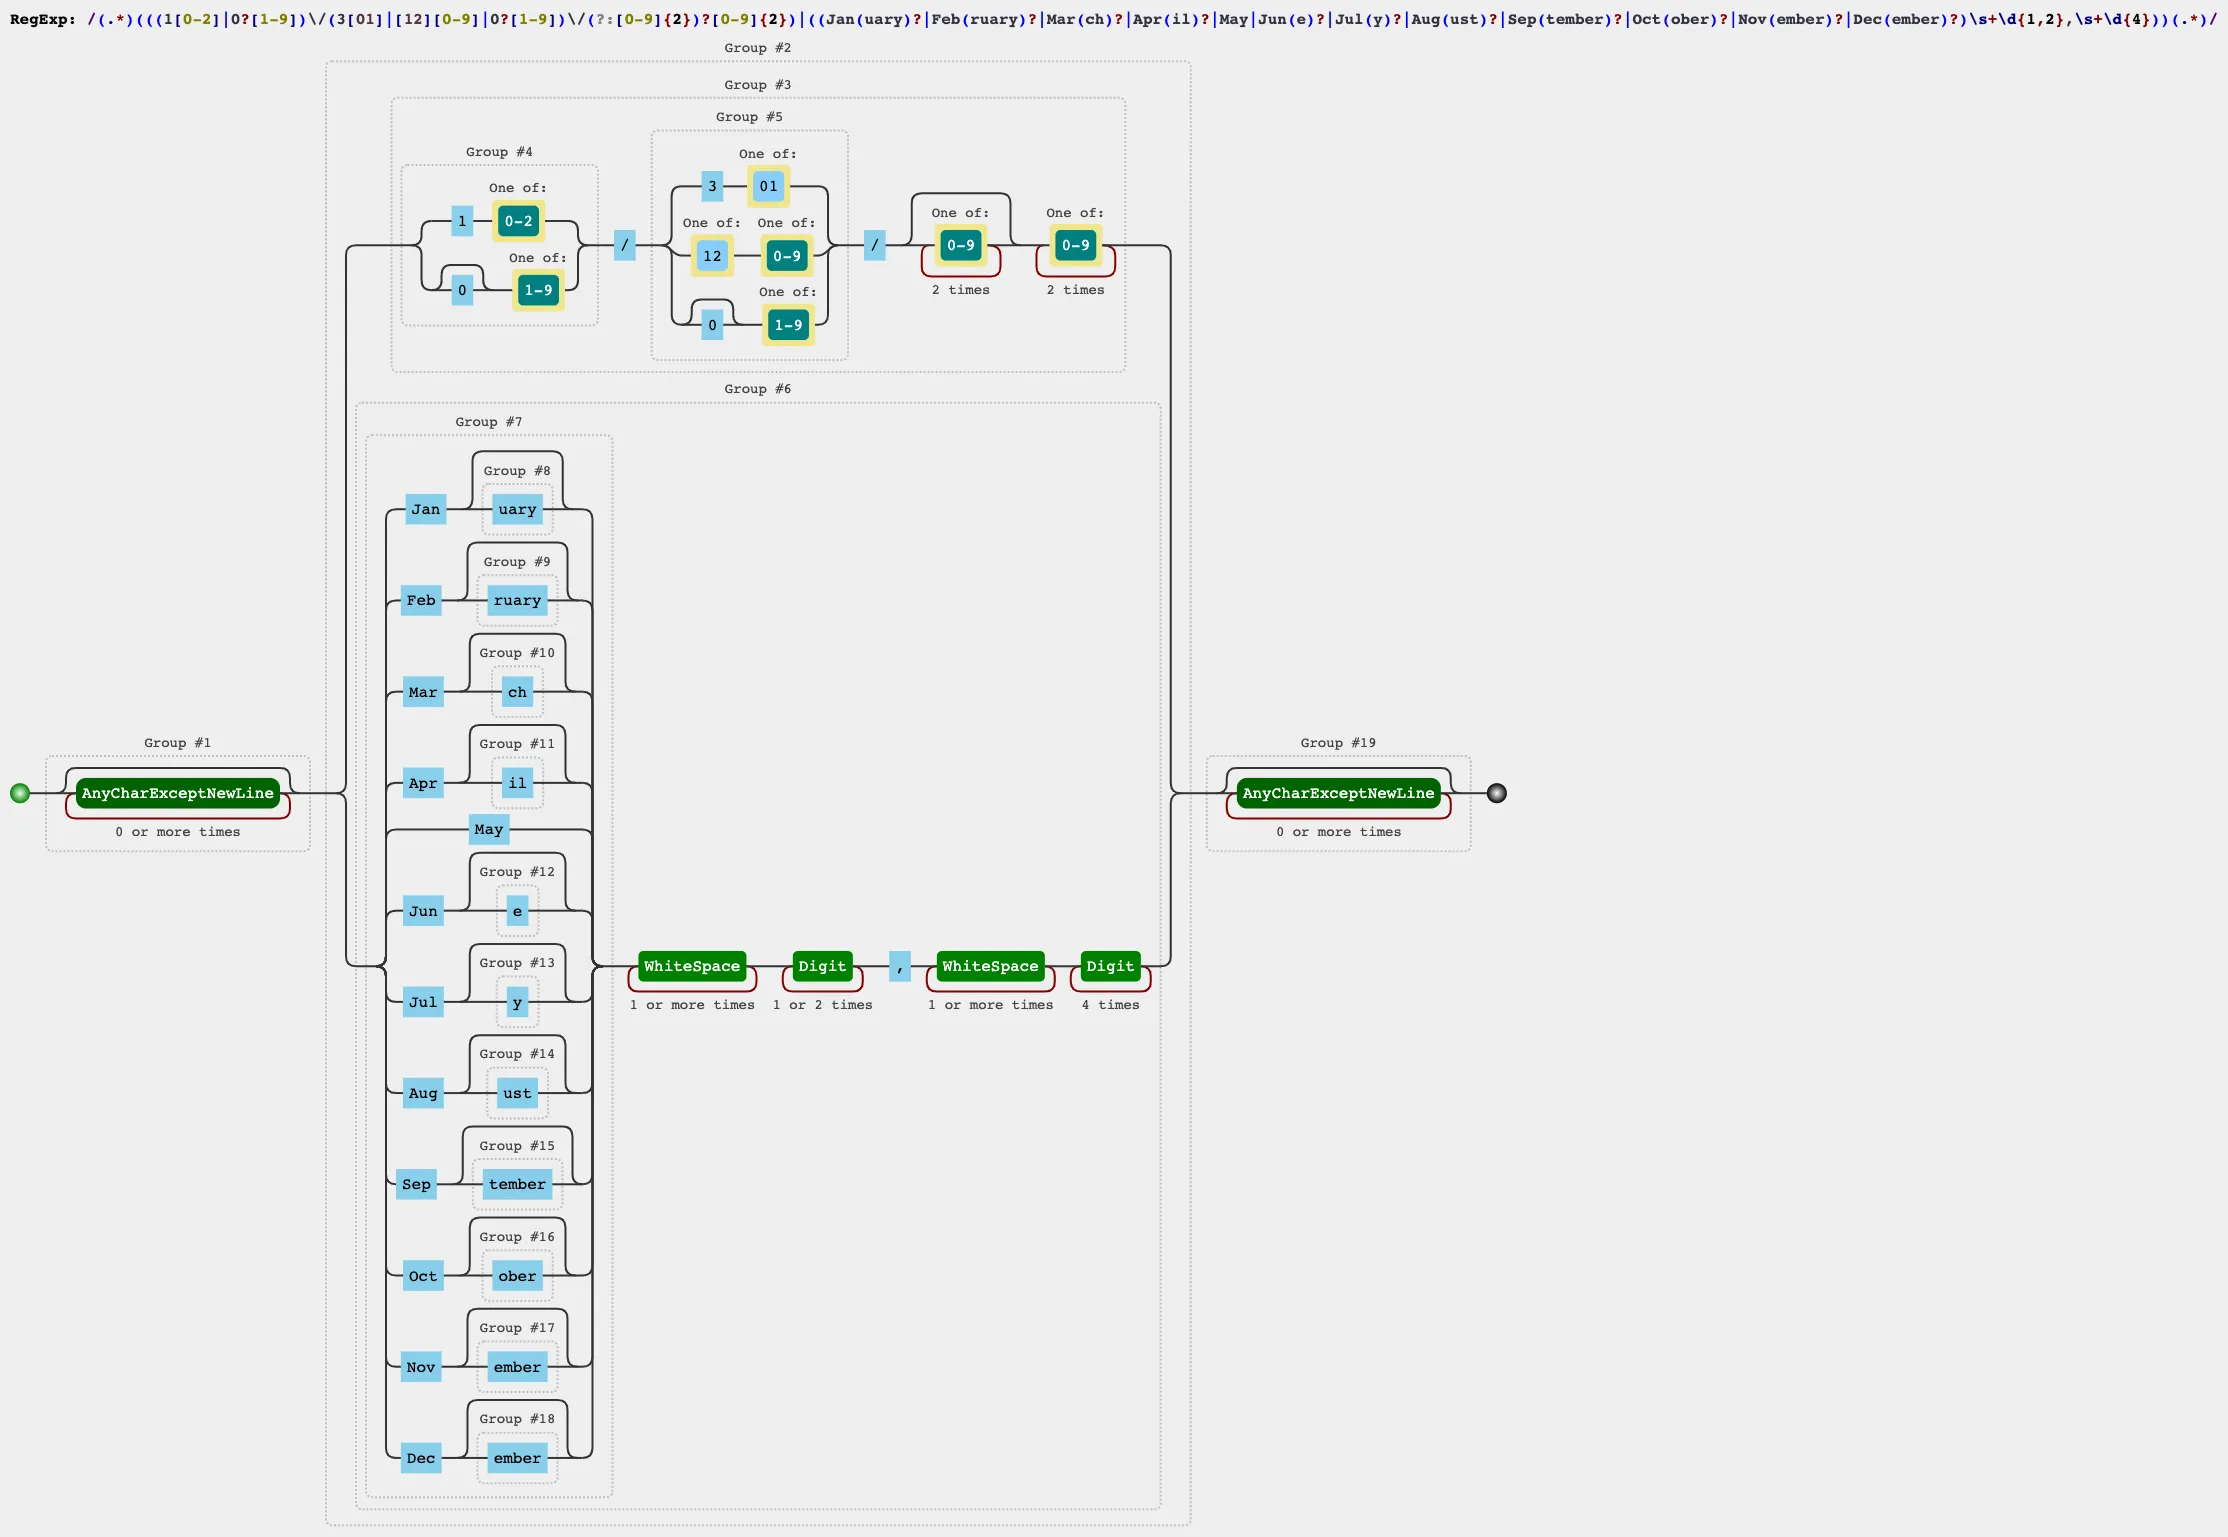Click the 12 character set box
The image size is (2228, 1537).
pos(712,256)
